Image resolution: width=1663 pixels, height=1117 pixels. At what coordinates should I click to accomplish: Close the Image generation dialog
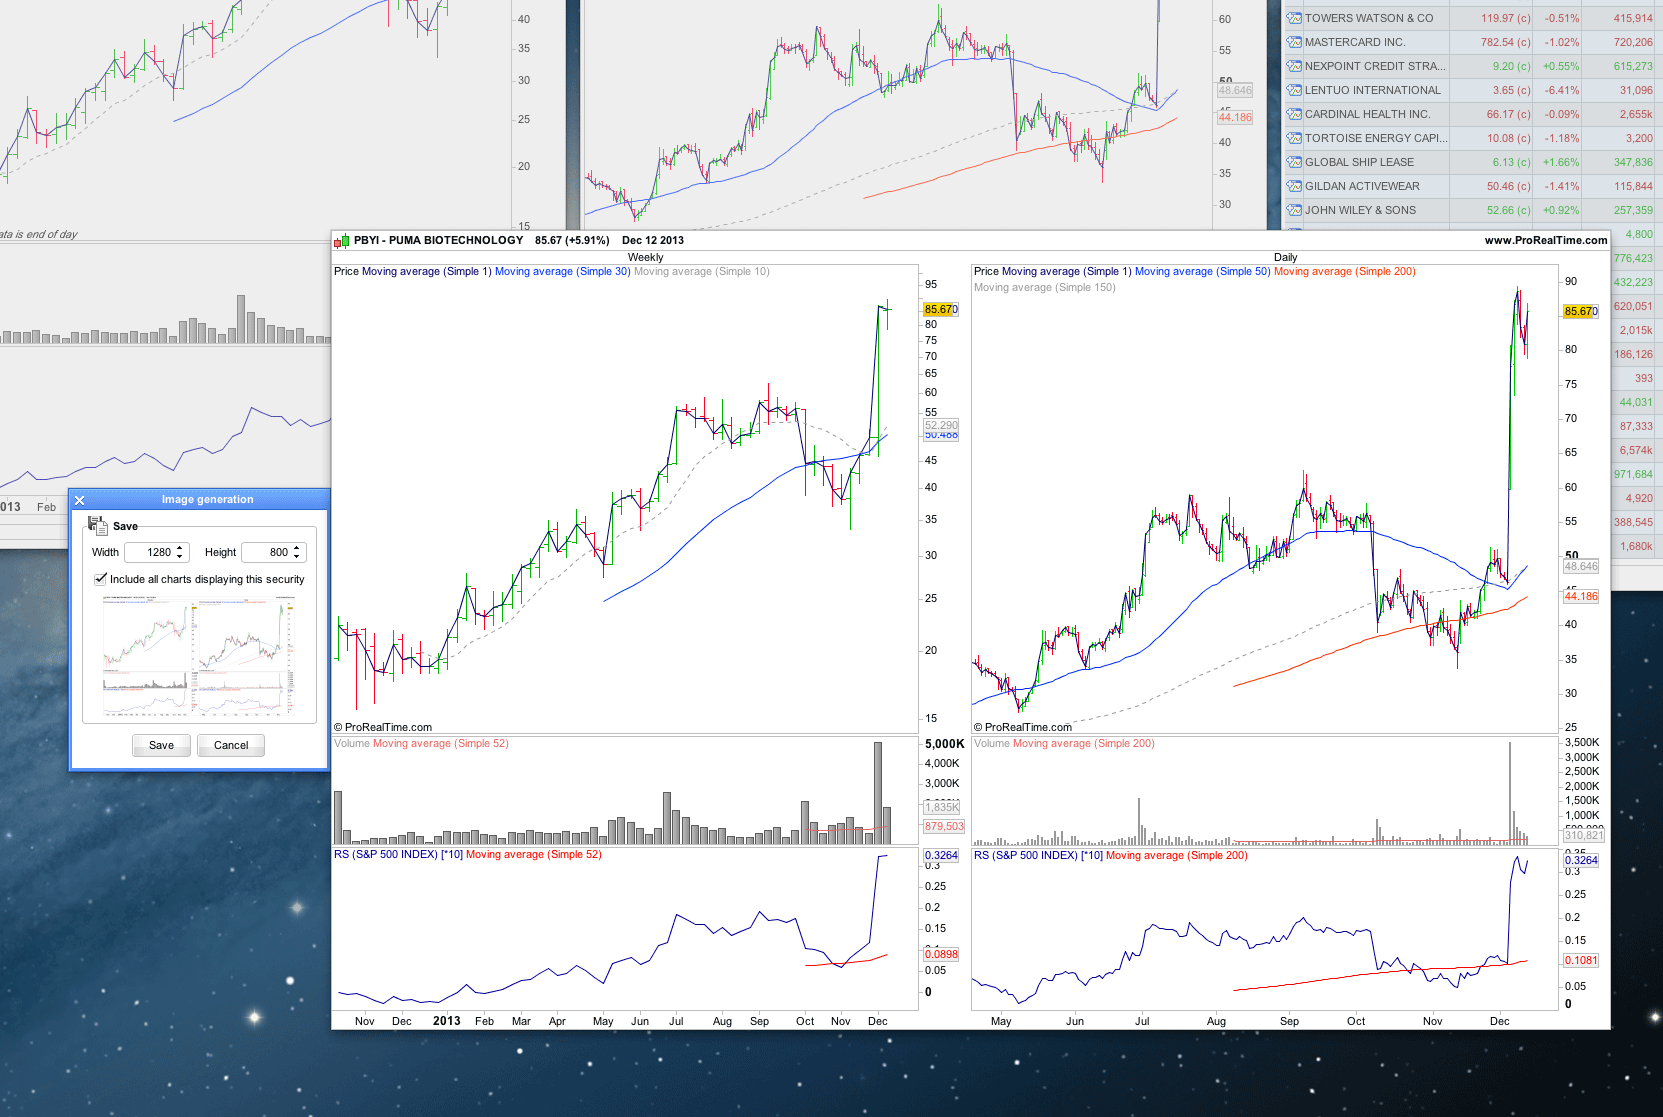[x=80, y=500]
